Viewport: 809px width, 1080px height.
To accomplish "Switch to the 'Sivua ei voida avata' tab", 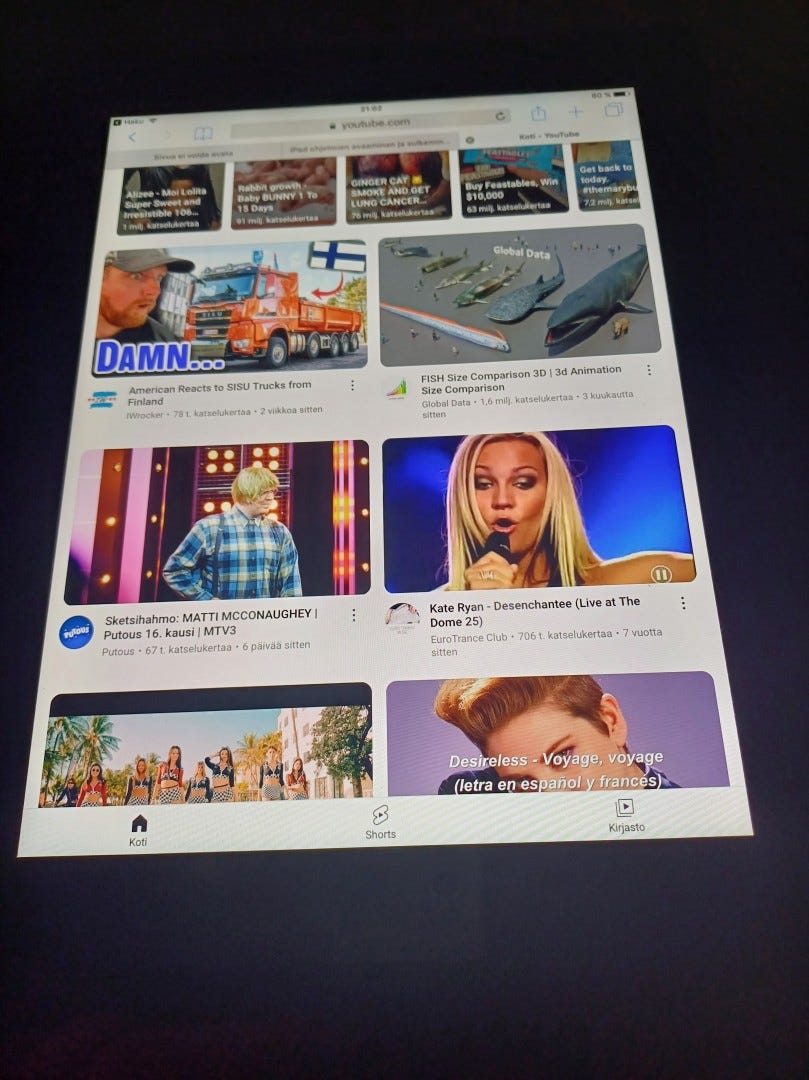I will (193, 156).
